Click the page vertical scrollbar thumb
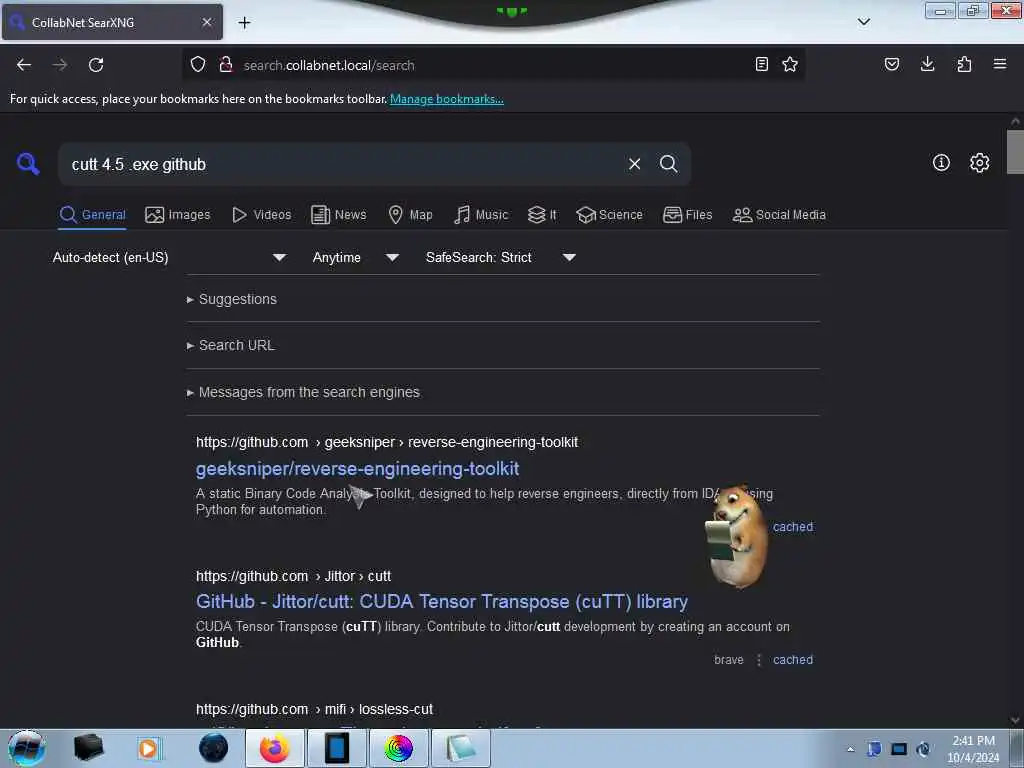Screen dimensions: 1024x768 point(1015,152)
